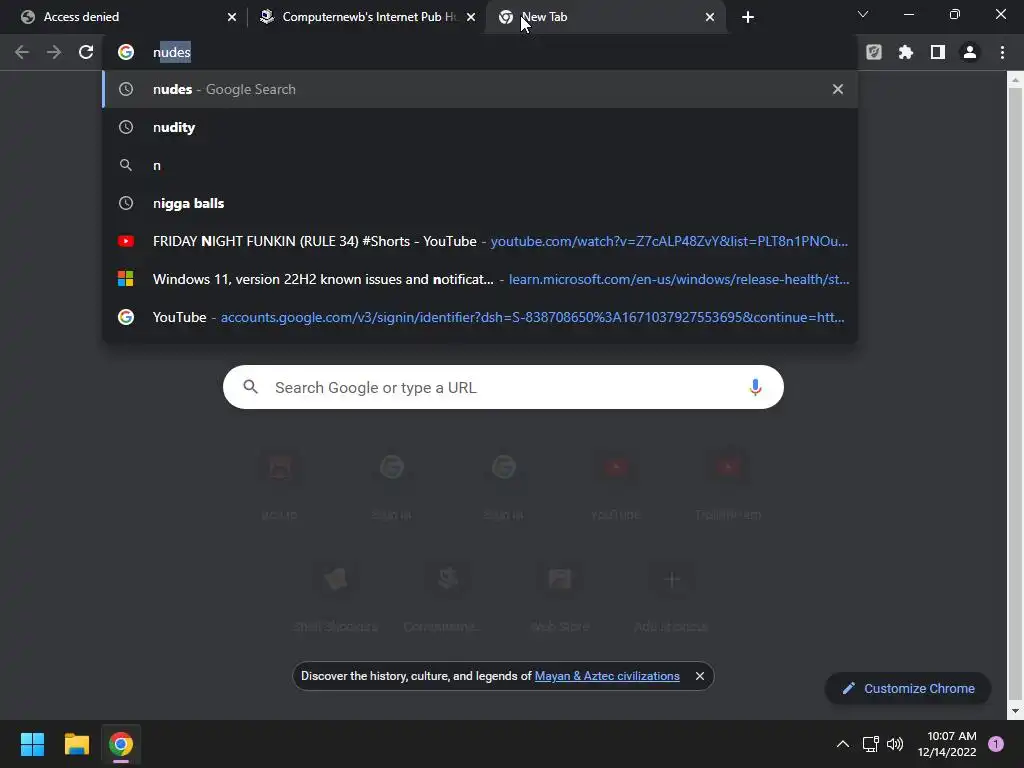1024x768 pixels.
Task: Switch to the Access denied tab
Action: (x=124, y=17)
